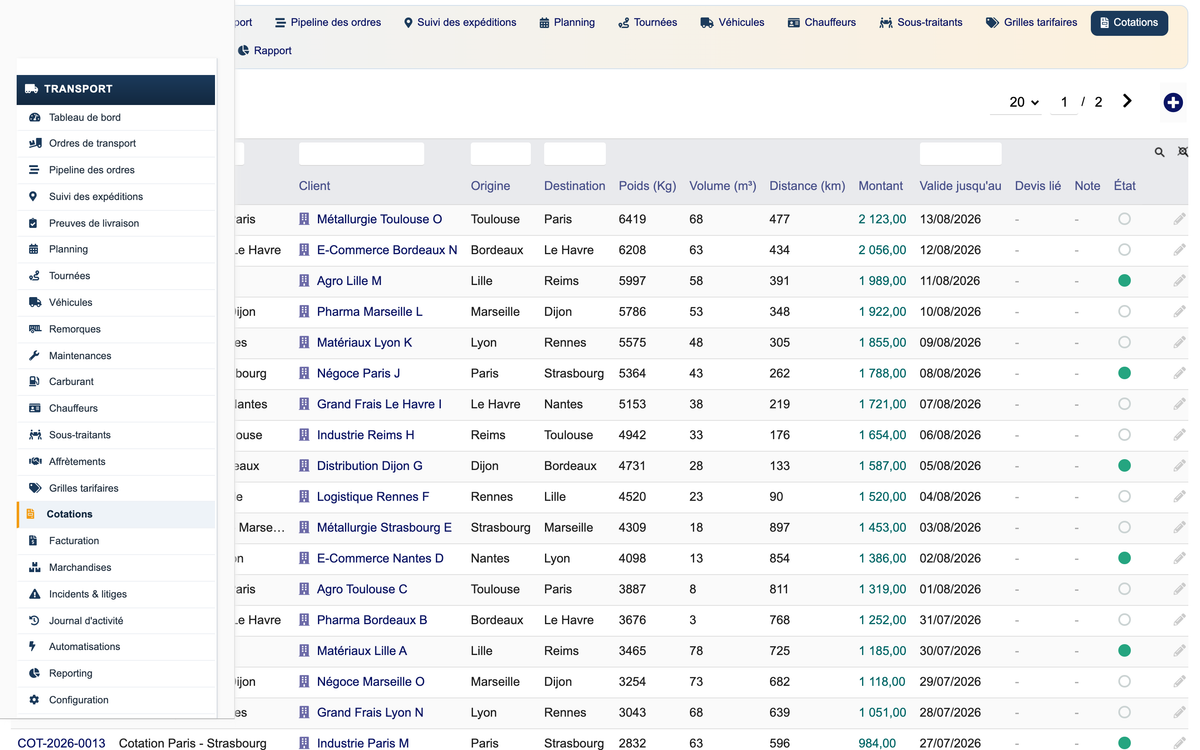Toggle green État dot for E-Commerce Nantes D
The width and height of the screenshot is (1200, 750).
(x=1124, y=558)
